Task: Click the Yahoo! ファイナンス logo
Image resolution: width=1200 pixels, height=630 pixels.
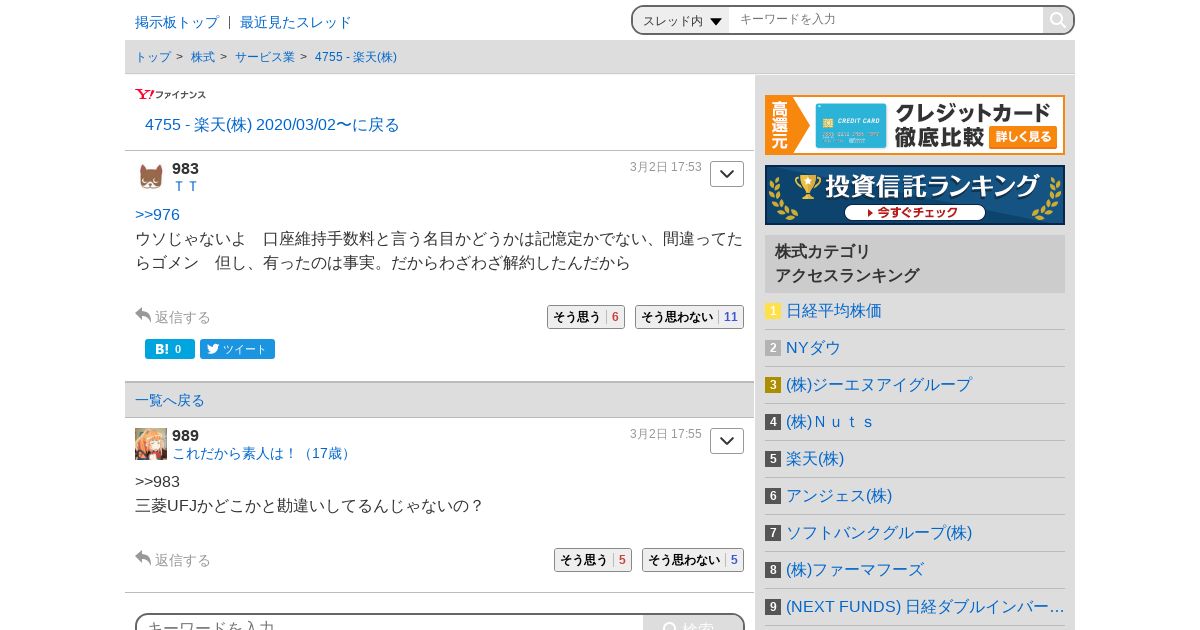Action: click(x=171, y=94)
